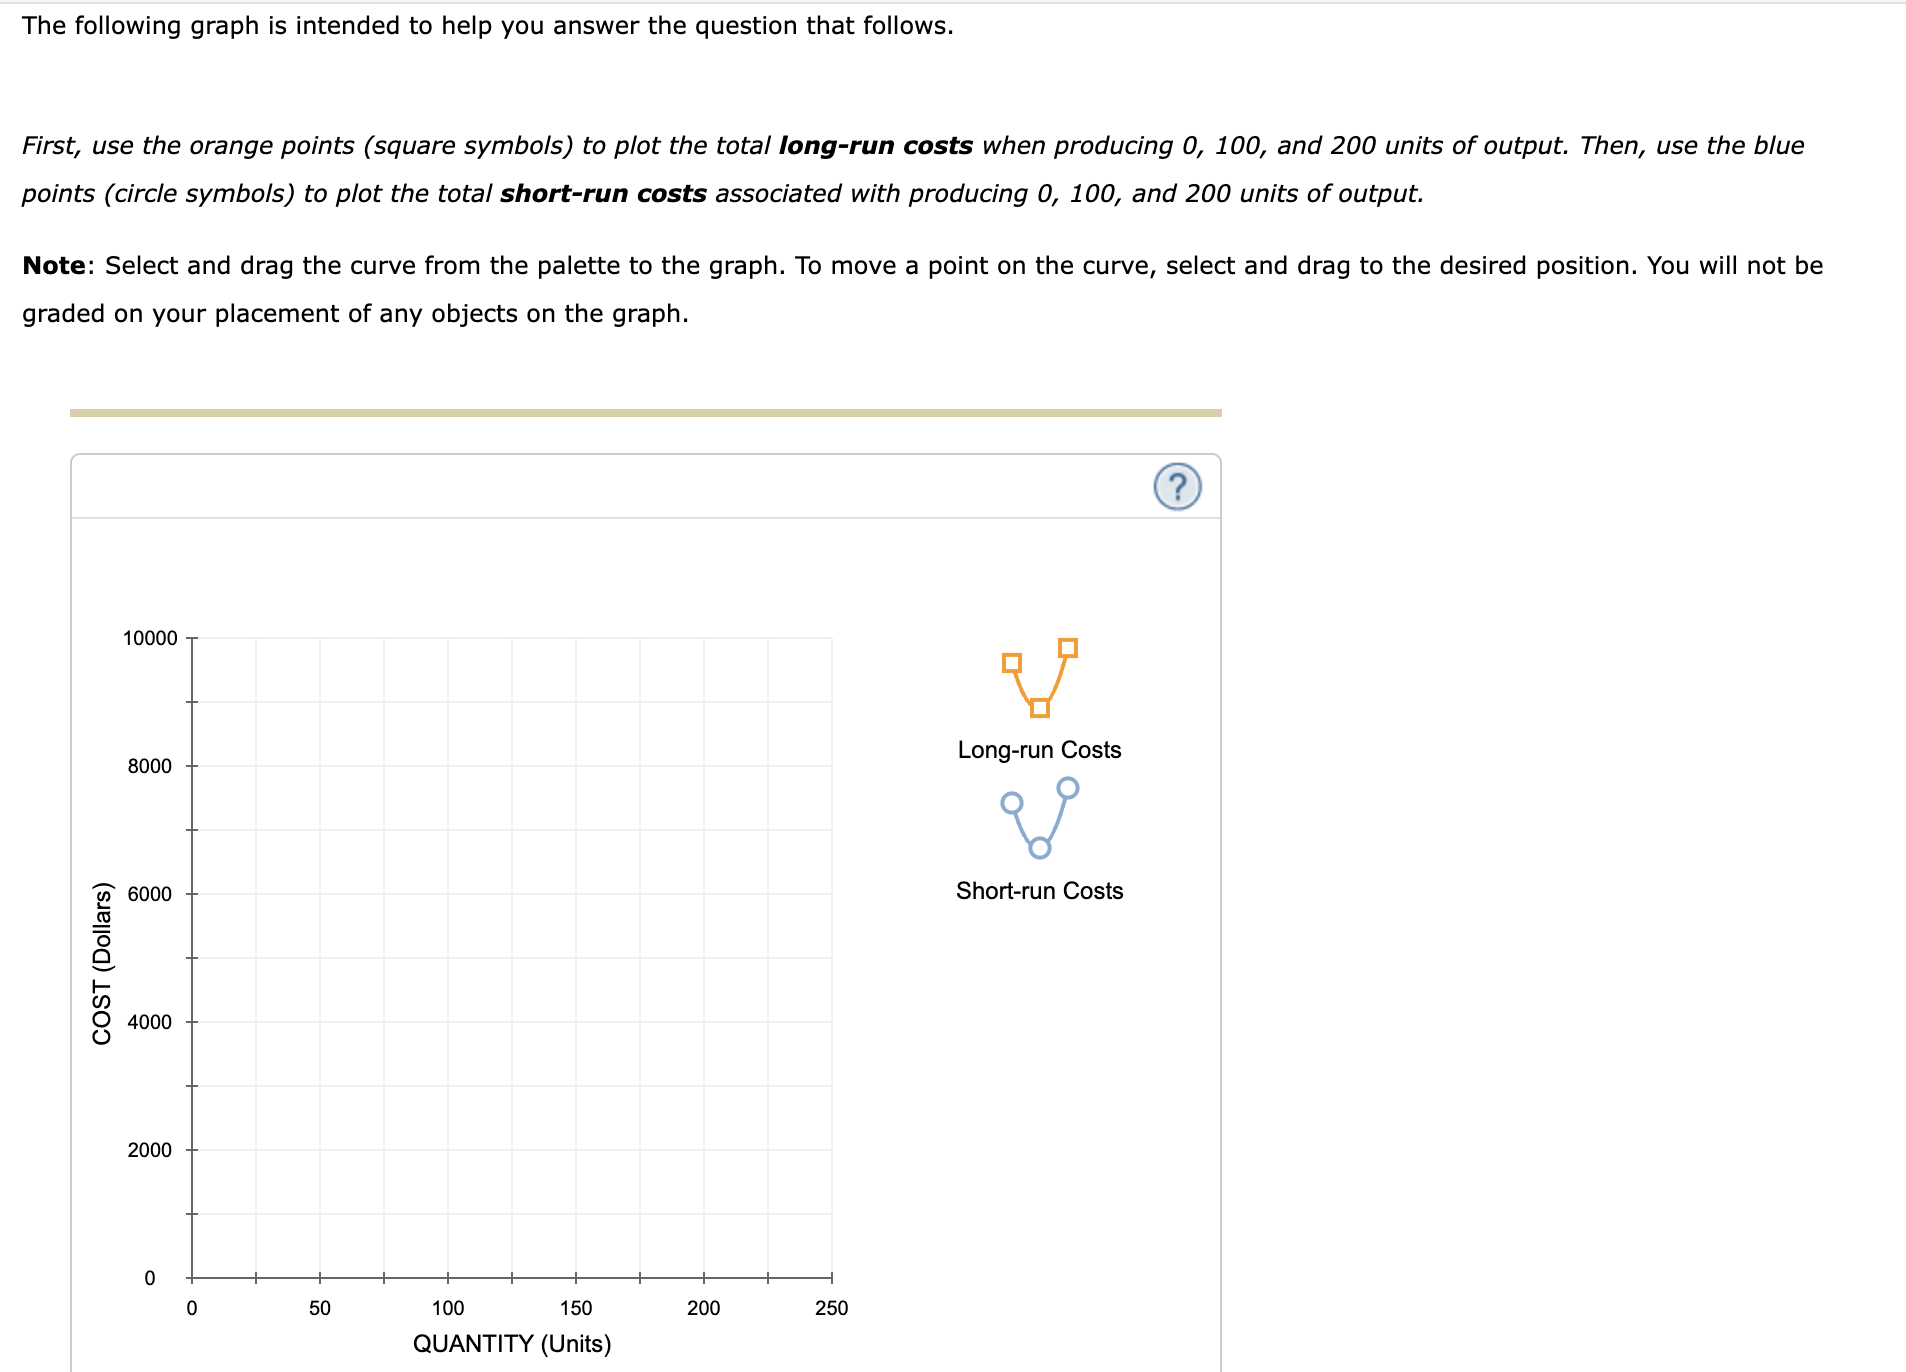Click the rightmost blue circle point
This screenshot has height=1372, width=1906.
click(1069, 789)
